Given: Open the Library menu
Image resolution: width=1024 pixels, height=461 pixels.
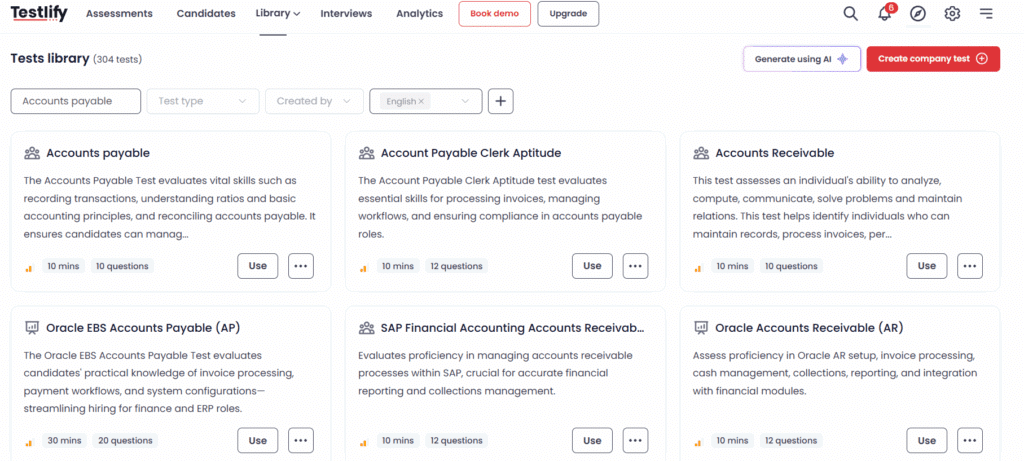Looking at the screenshot, I should pos(278,14).
